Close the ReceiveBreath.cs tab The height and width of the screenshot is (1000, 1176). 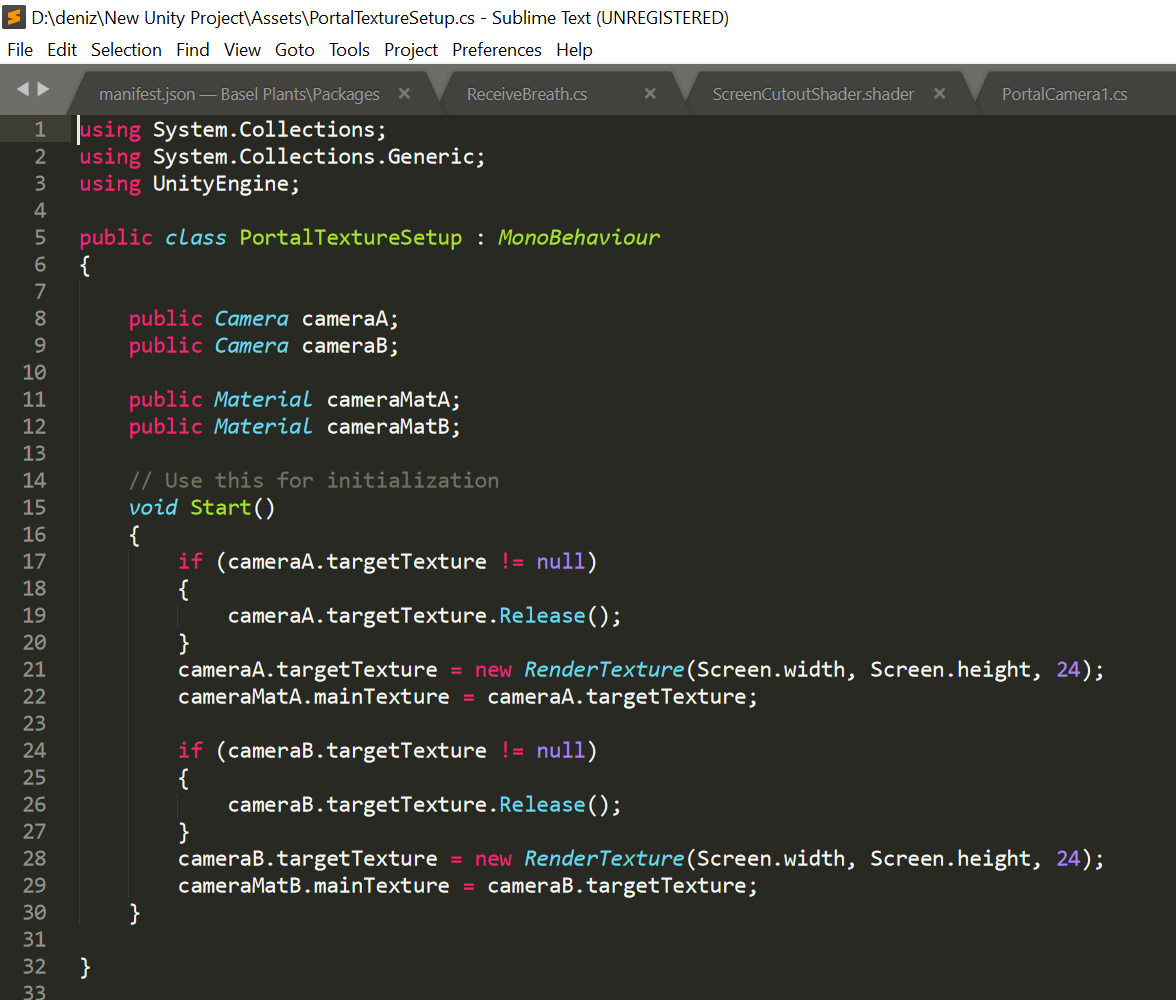650,94
